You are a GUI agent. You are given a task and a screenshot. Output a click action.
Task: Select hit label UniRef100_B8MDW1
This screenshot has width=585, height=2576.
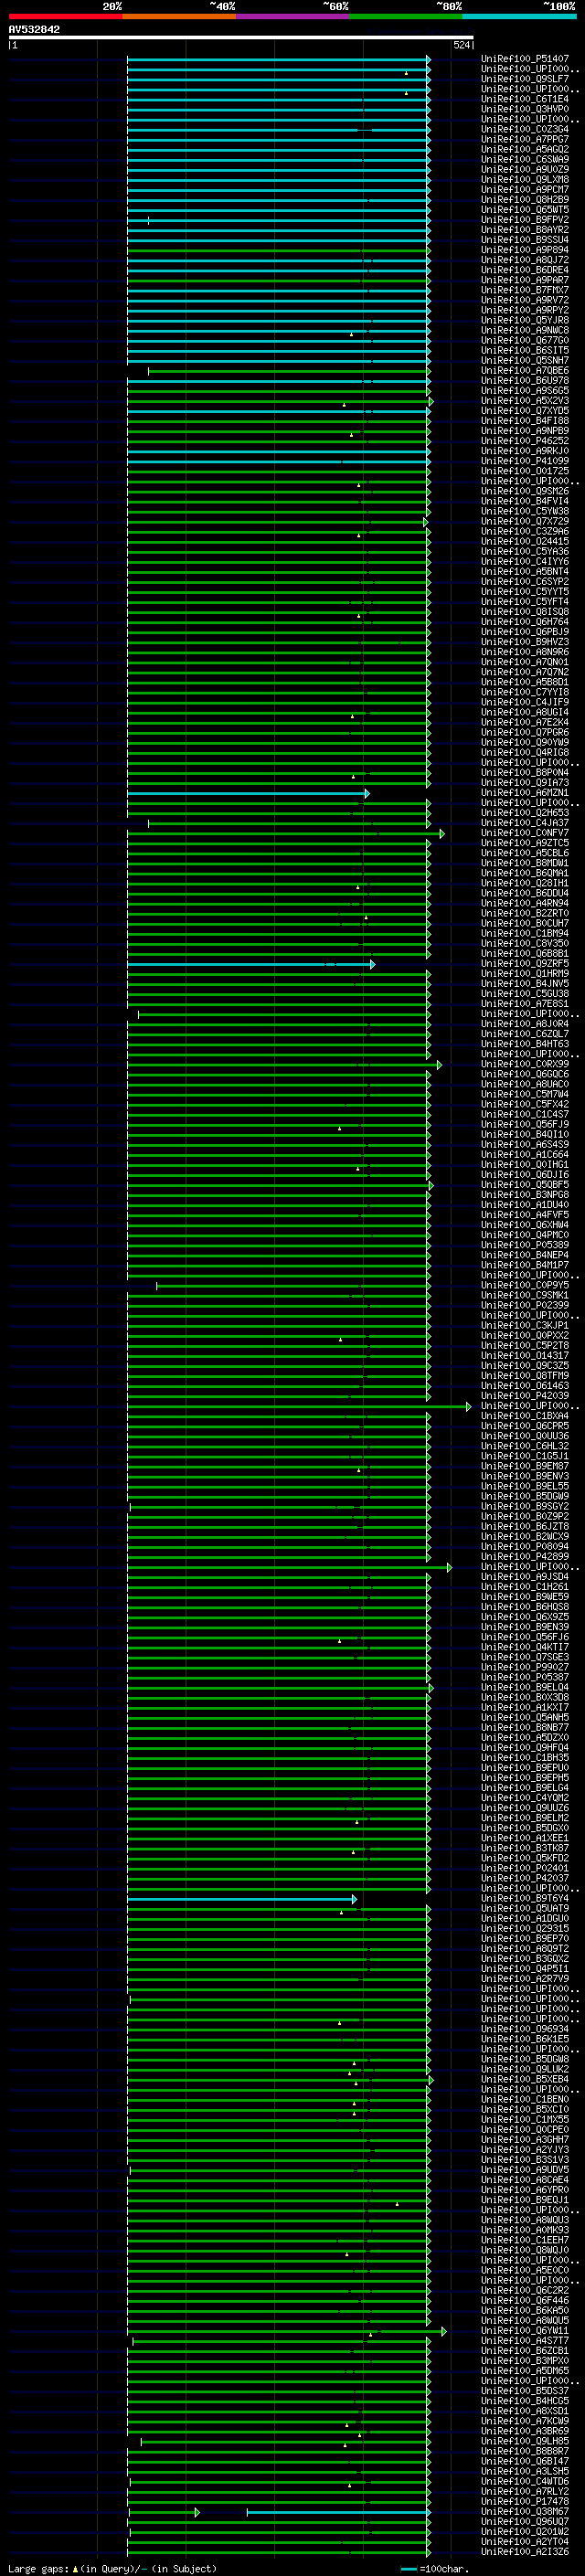pos(525,863)
